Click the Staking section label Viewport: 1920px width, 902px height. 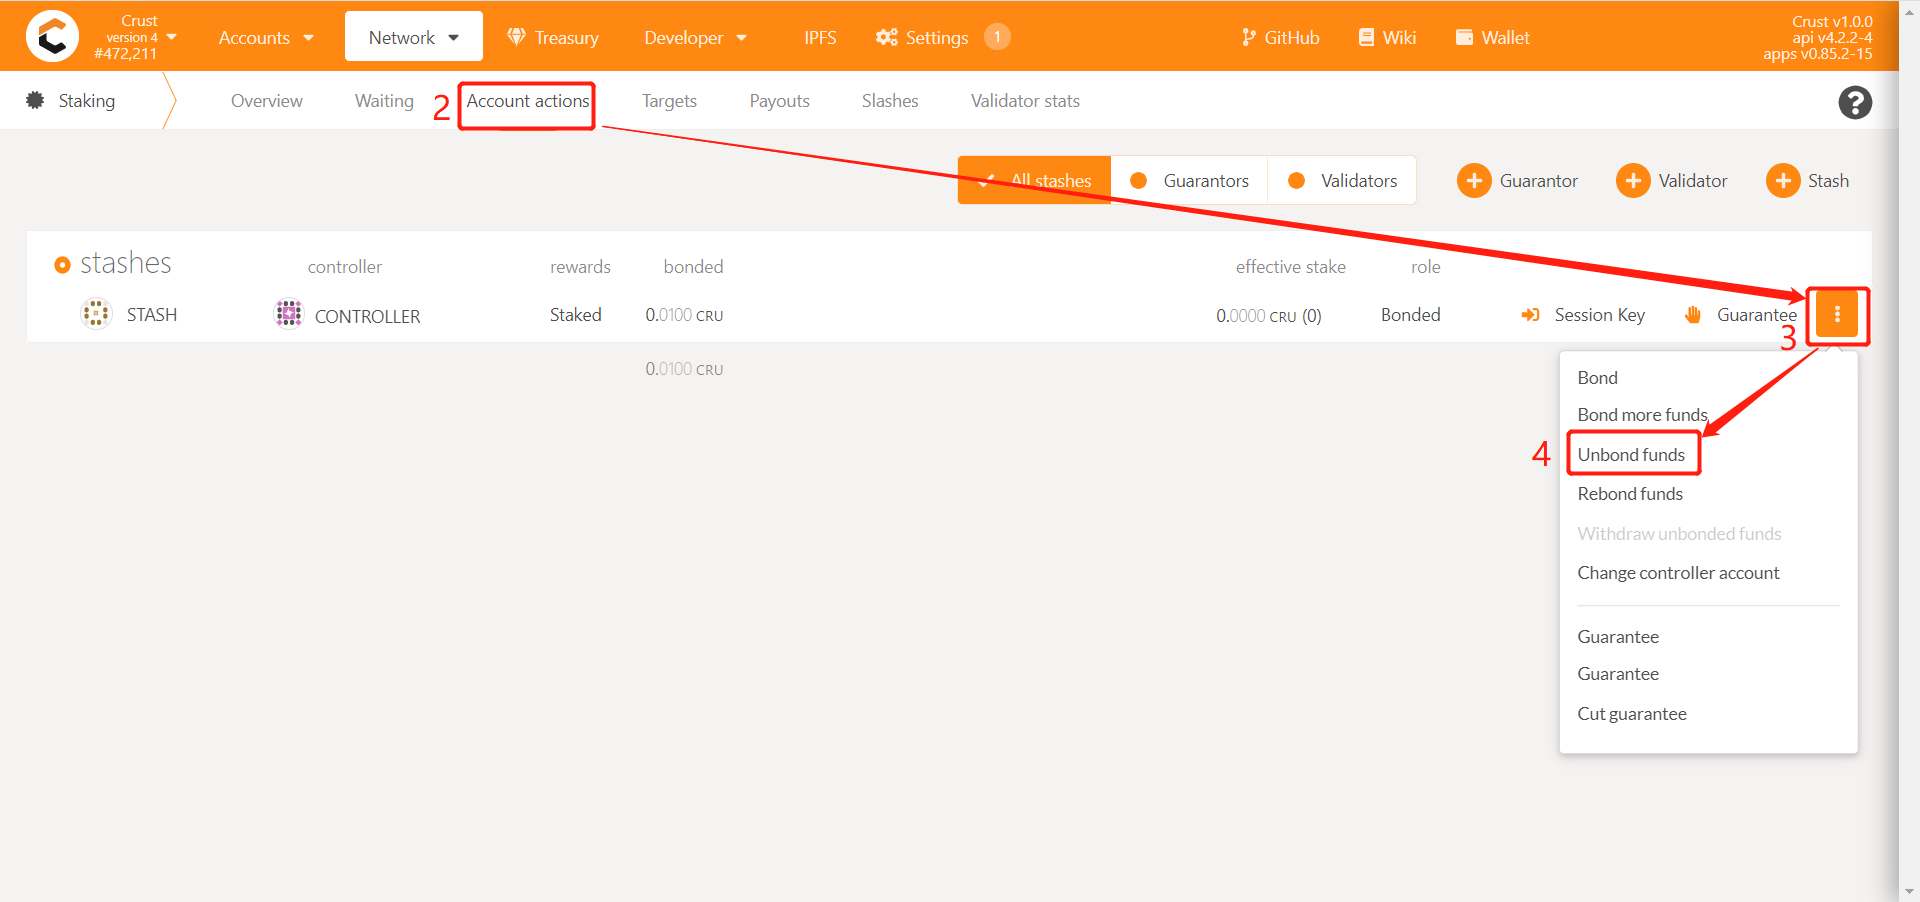[87, 101]
